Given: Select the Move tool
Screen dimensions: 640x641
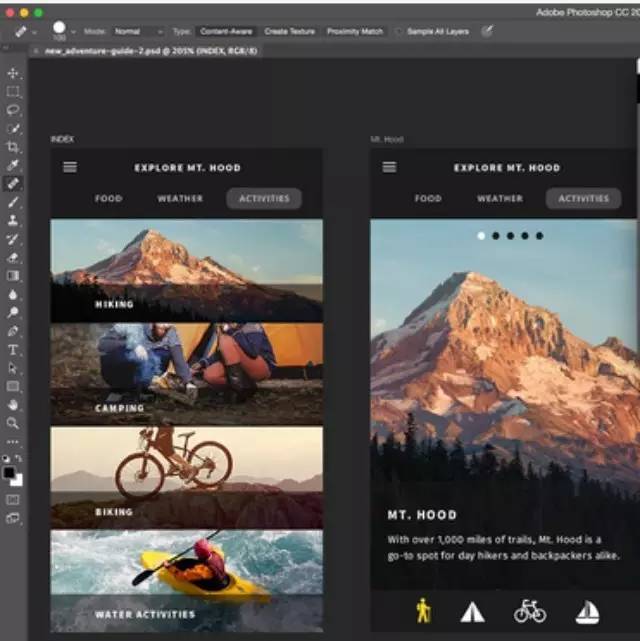Looking at the screenshot, I should (13, 74).
